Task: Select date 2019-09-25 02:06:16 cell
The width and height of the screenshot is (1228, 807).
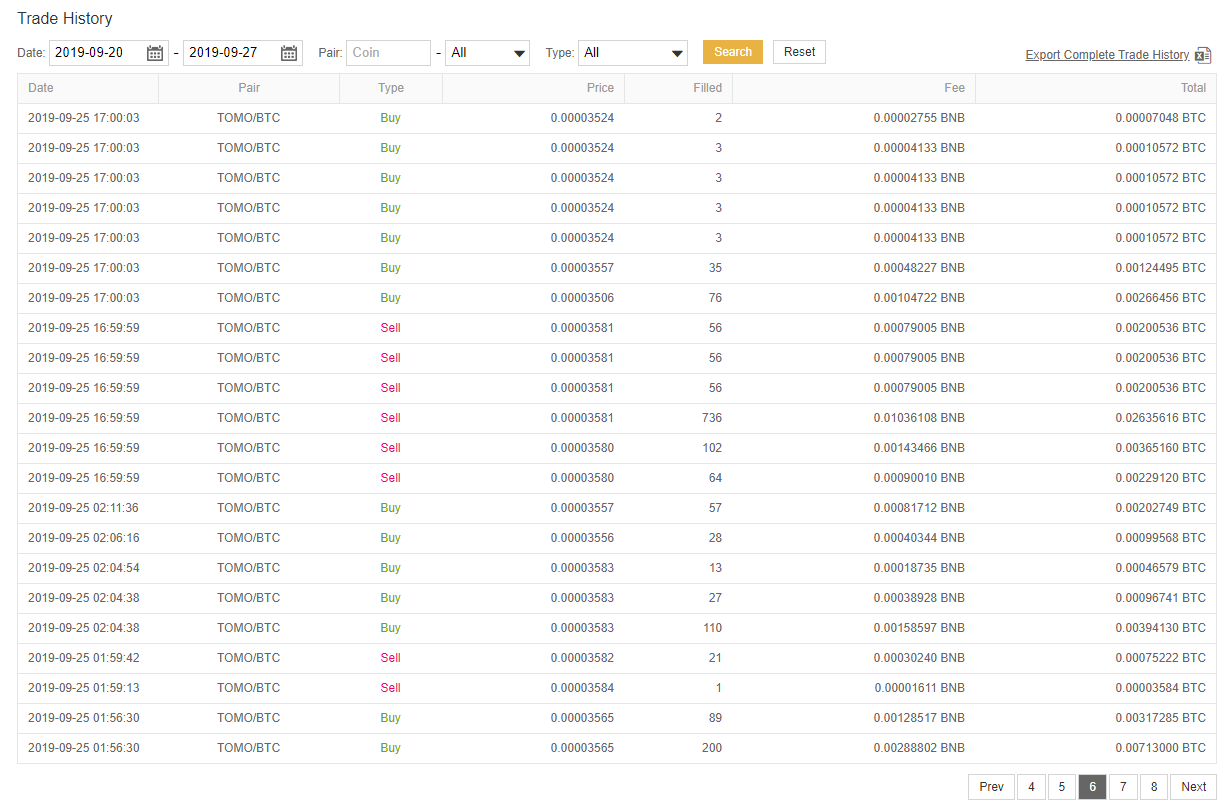Action: point(84,538)
